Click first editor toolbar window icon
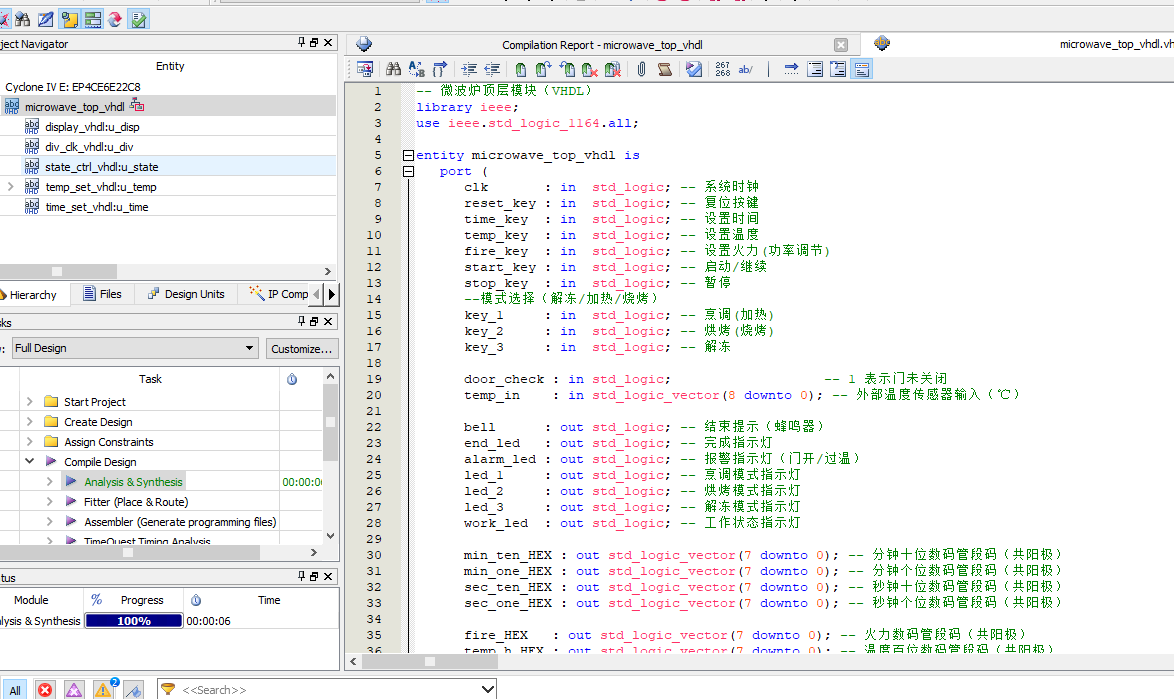Screen dimensions: 1174x699 point(365,70)
